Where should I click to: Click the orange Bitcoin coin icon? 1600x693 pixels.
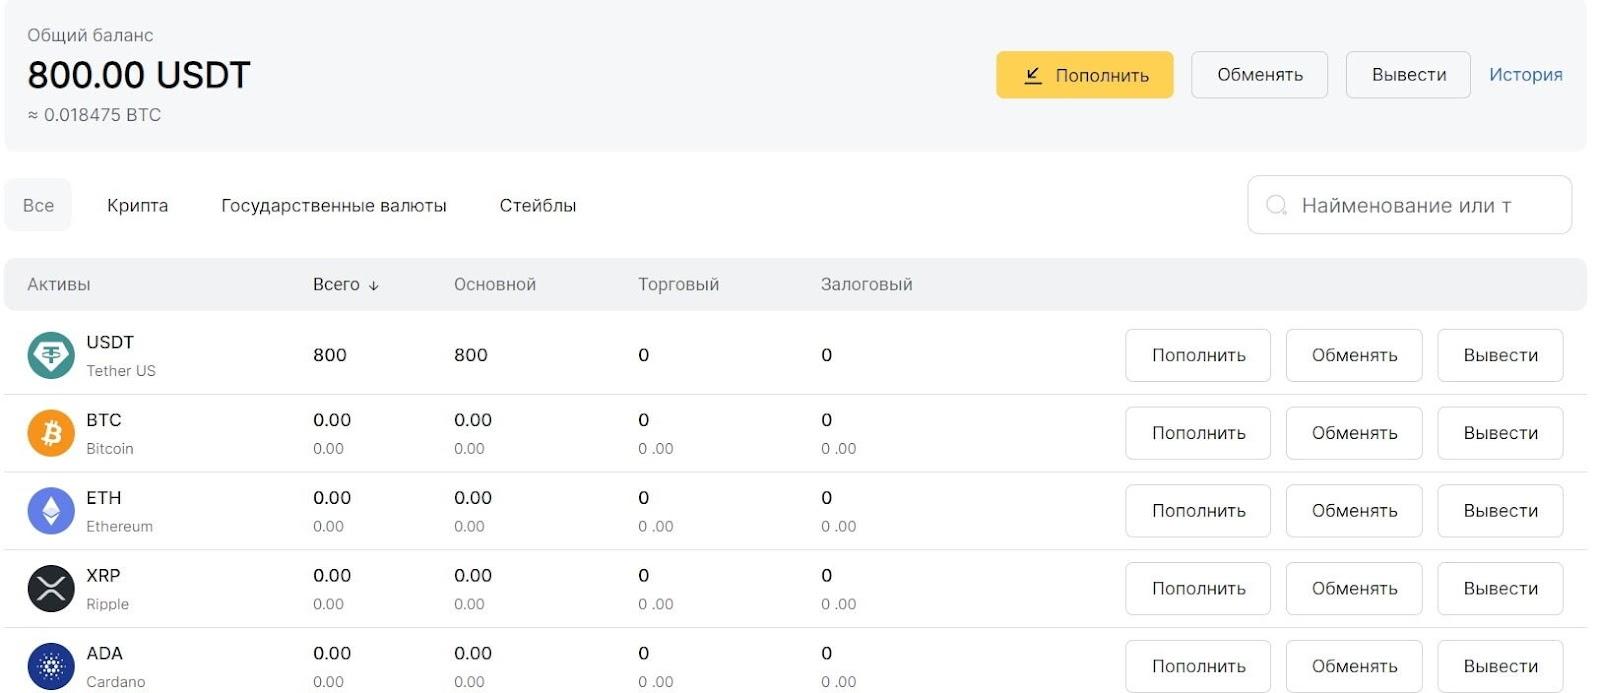[x=51, y=433]
